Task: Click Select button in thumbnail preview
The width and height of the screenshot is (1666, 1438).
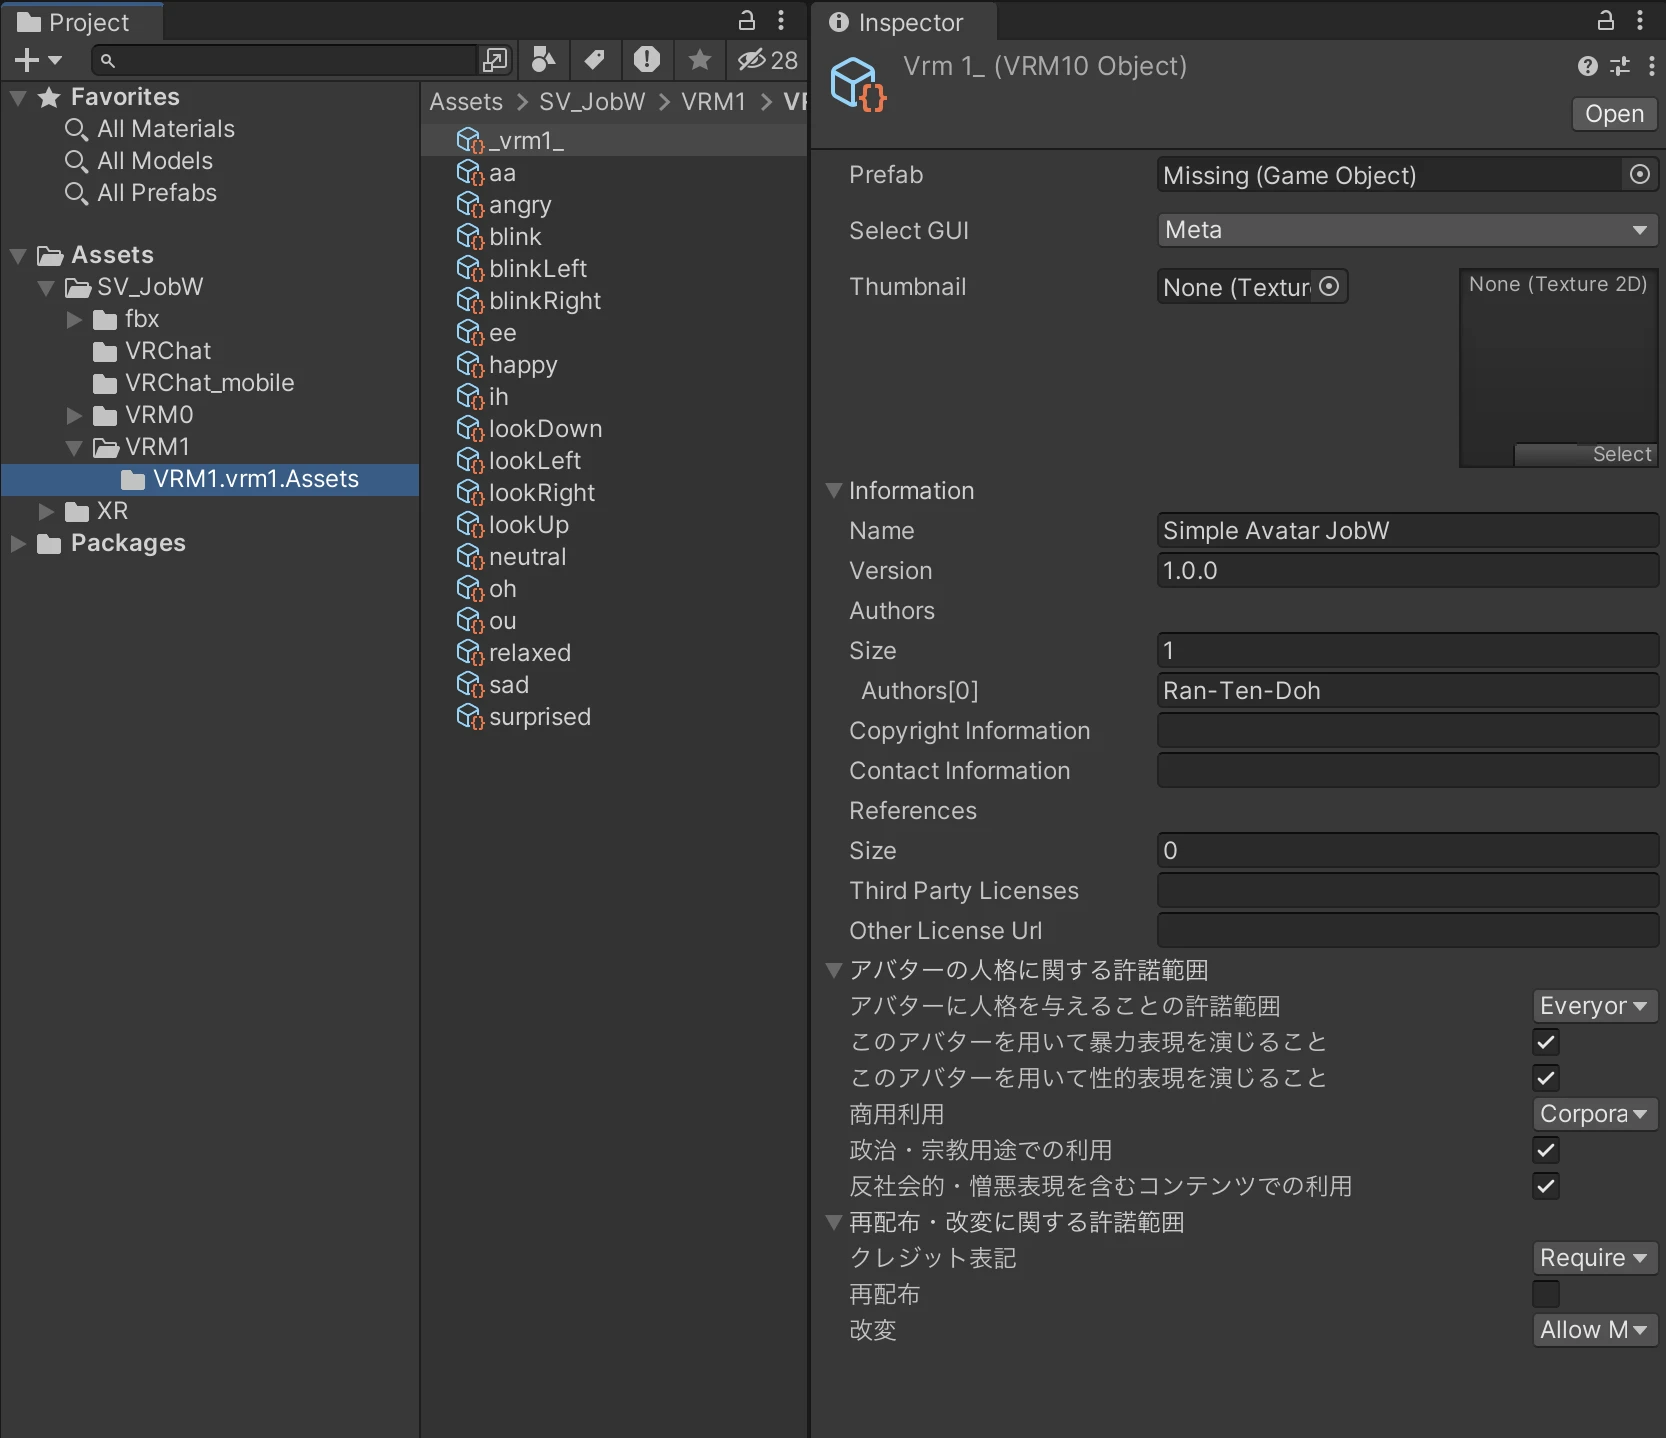Action: [1585, 454]
